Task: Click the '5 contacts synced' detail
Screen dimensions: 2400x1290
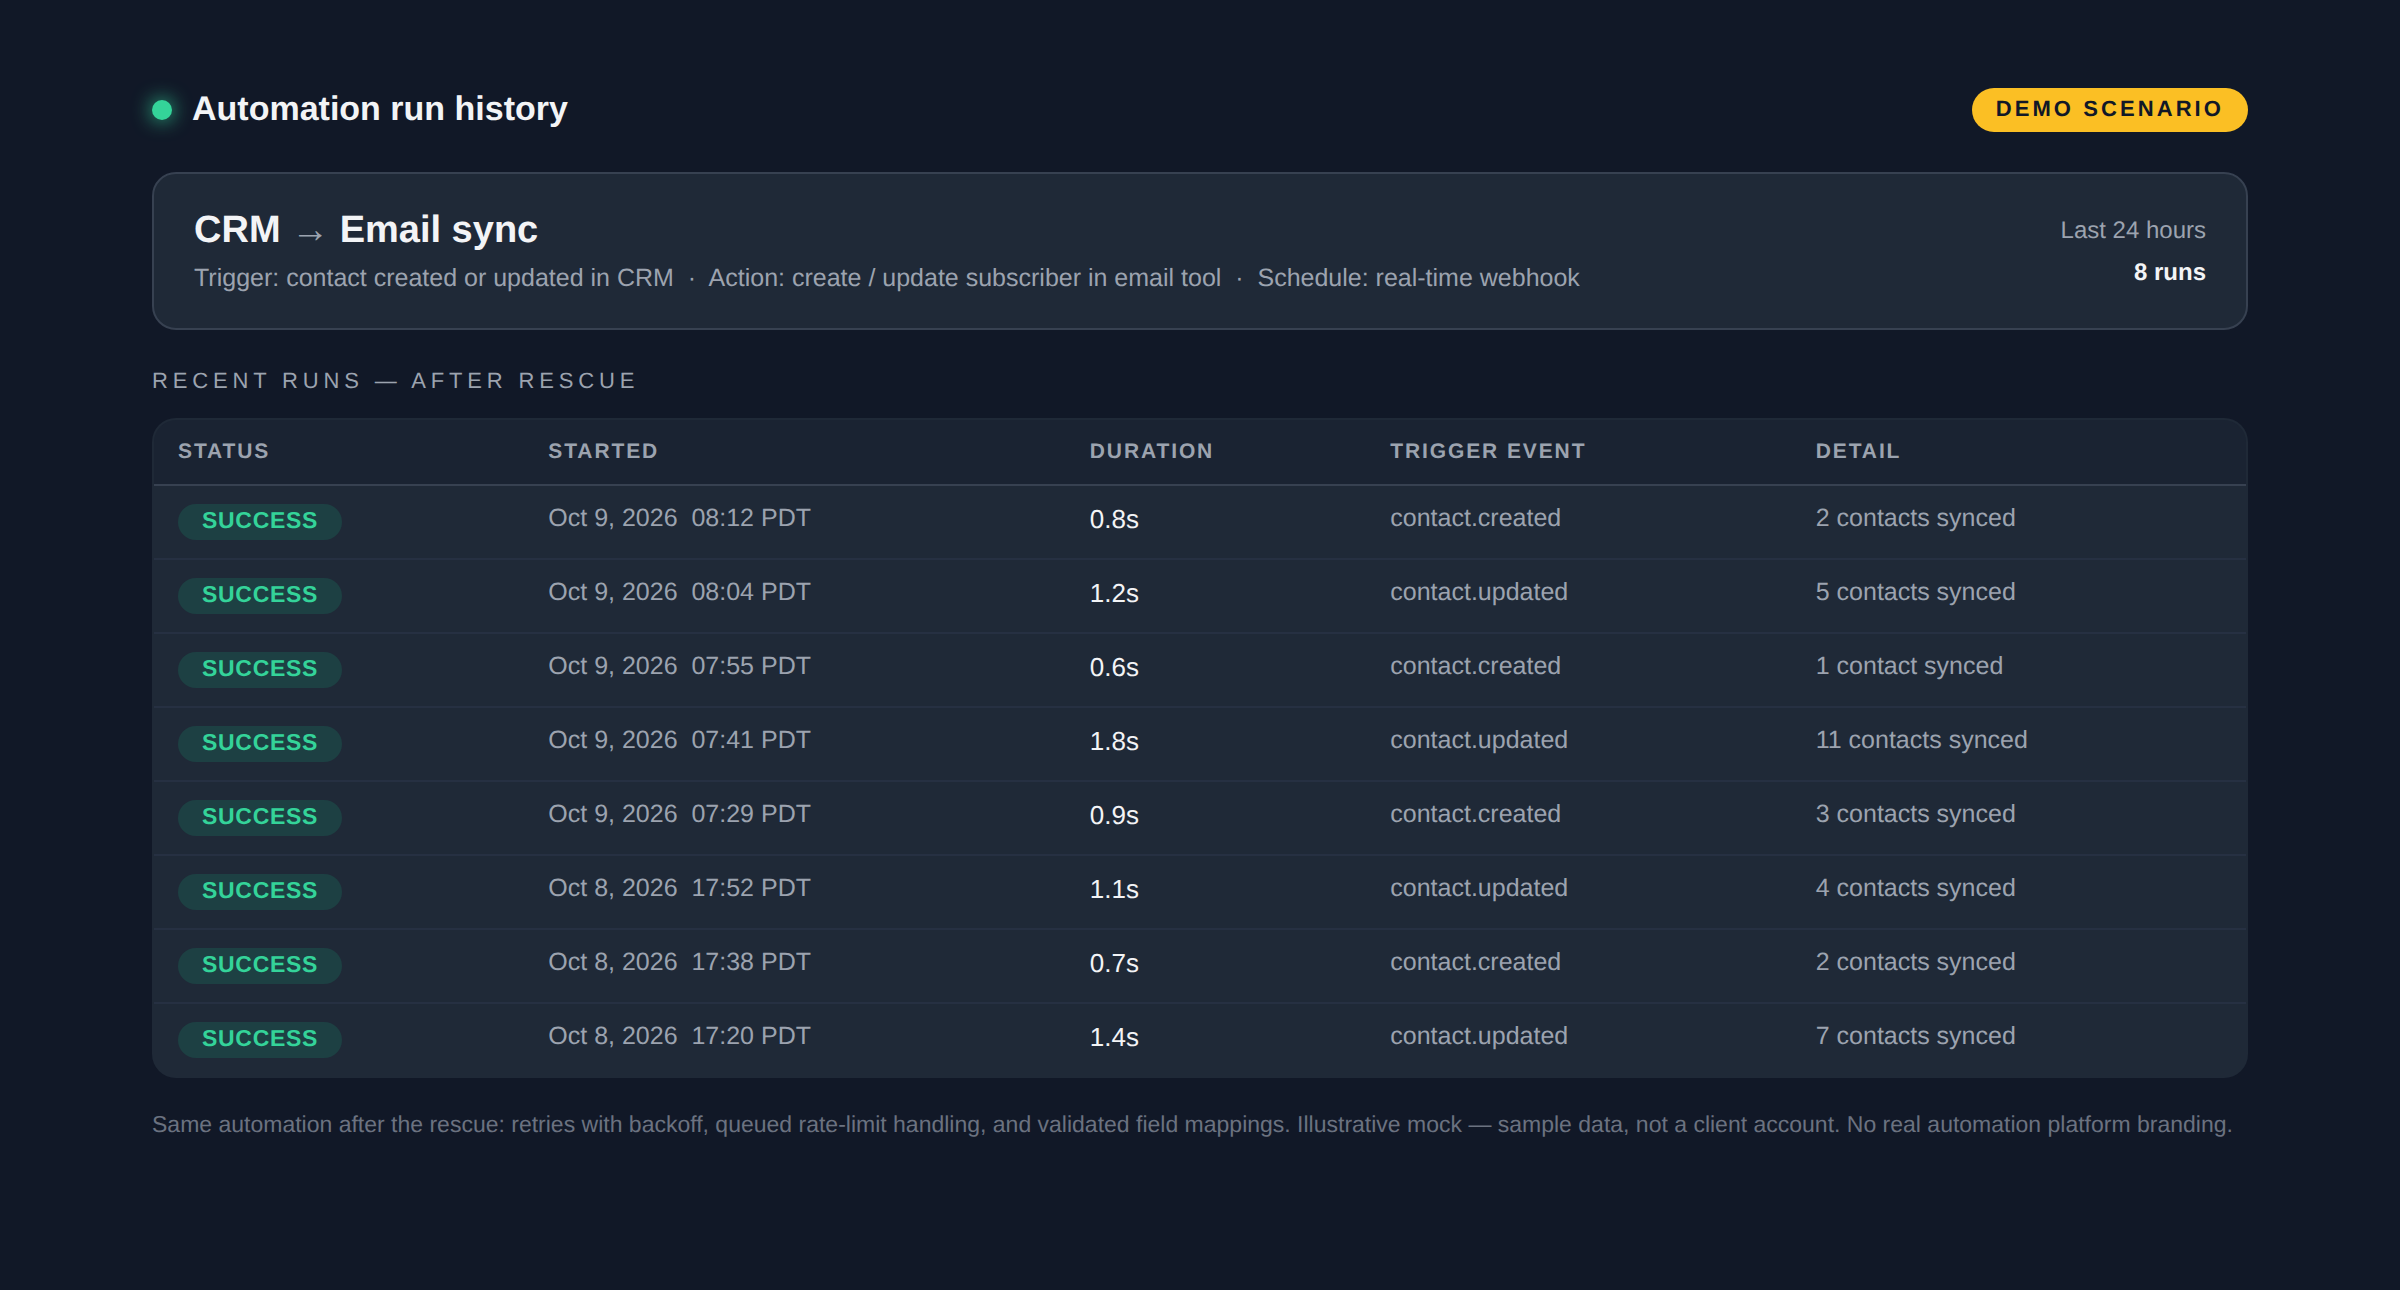Action: (1915, 592)
